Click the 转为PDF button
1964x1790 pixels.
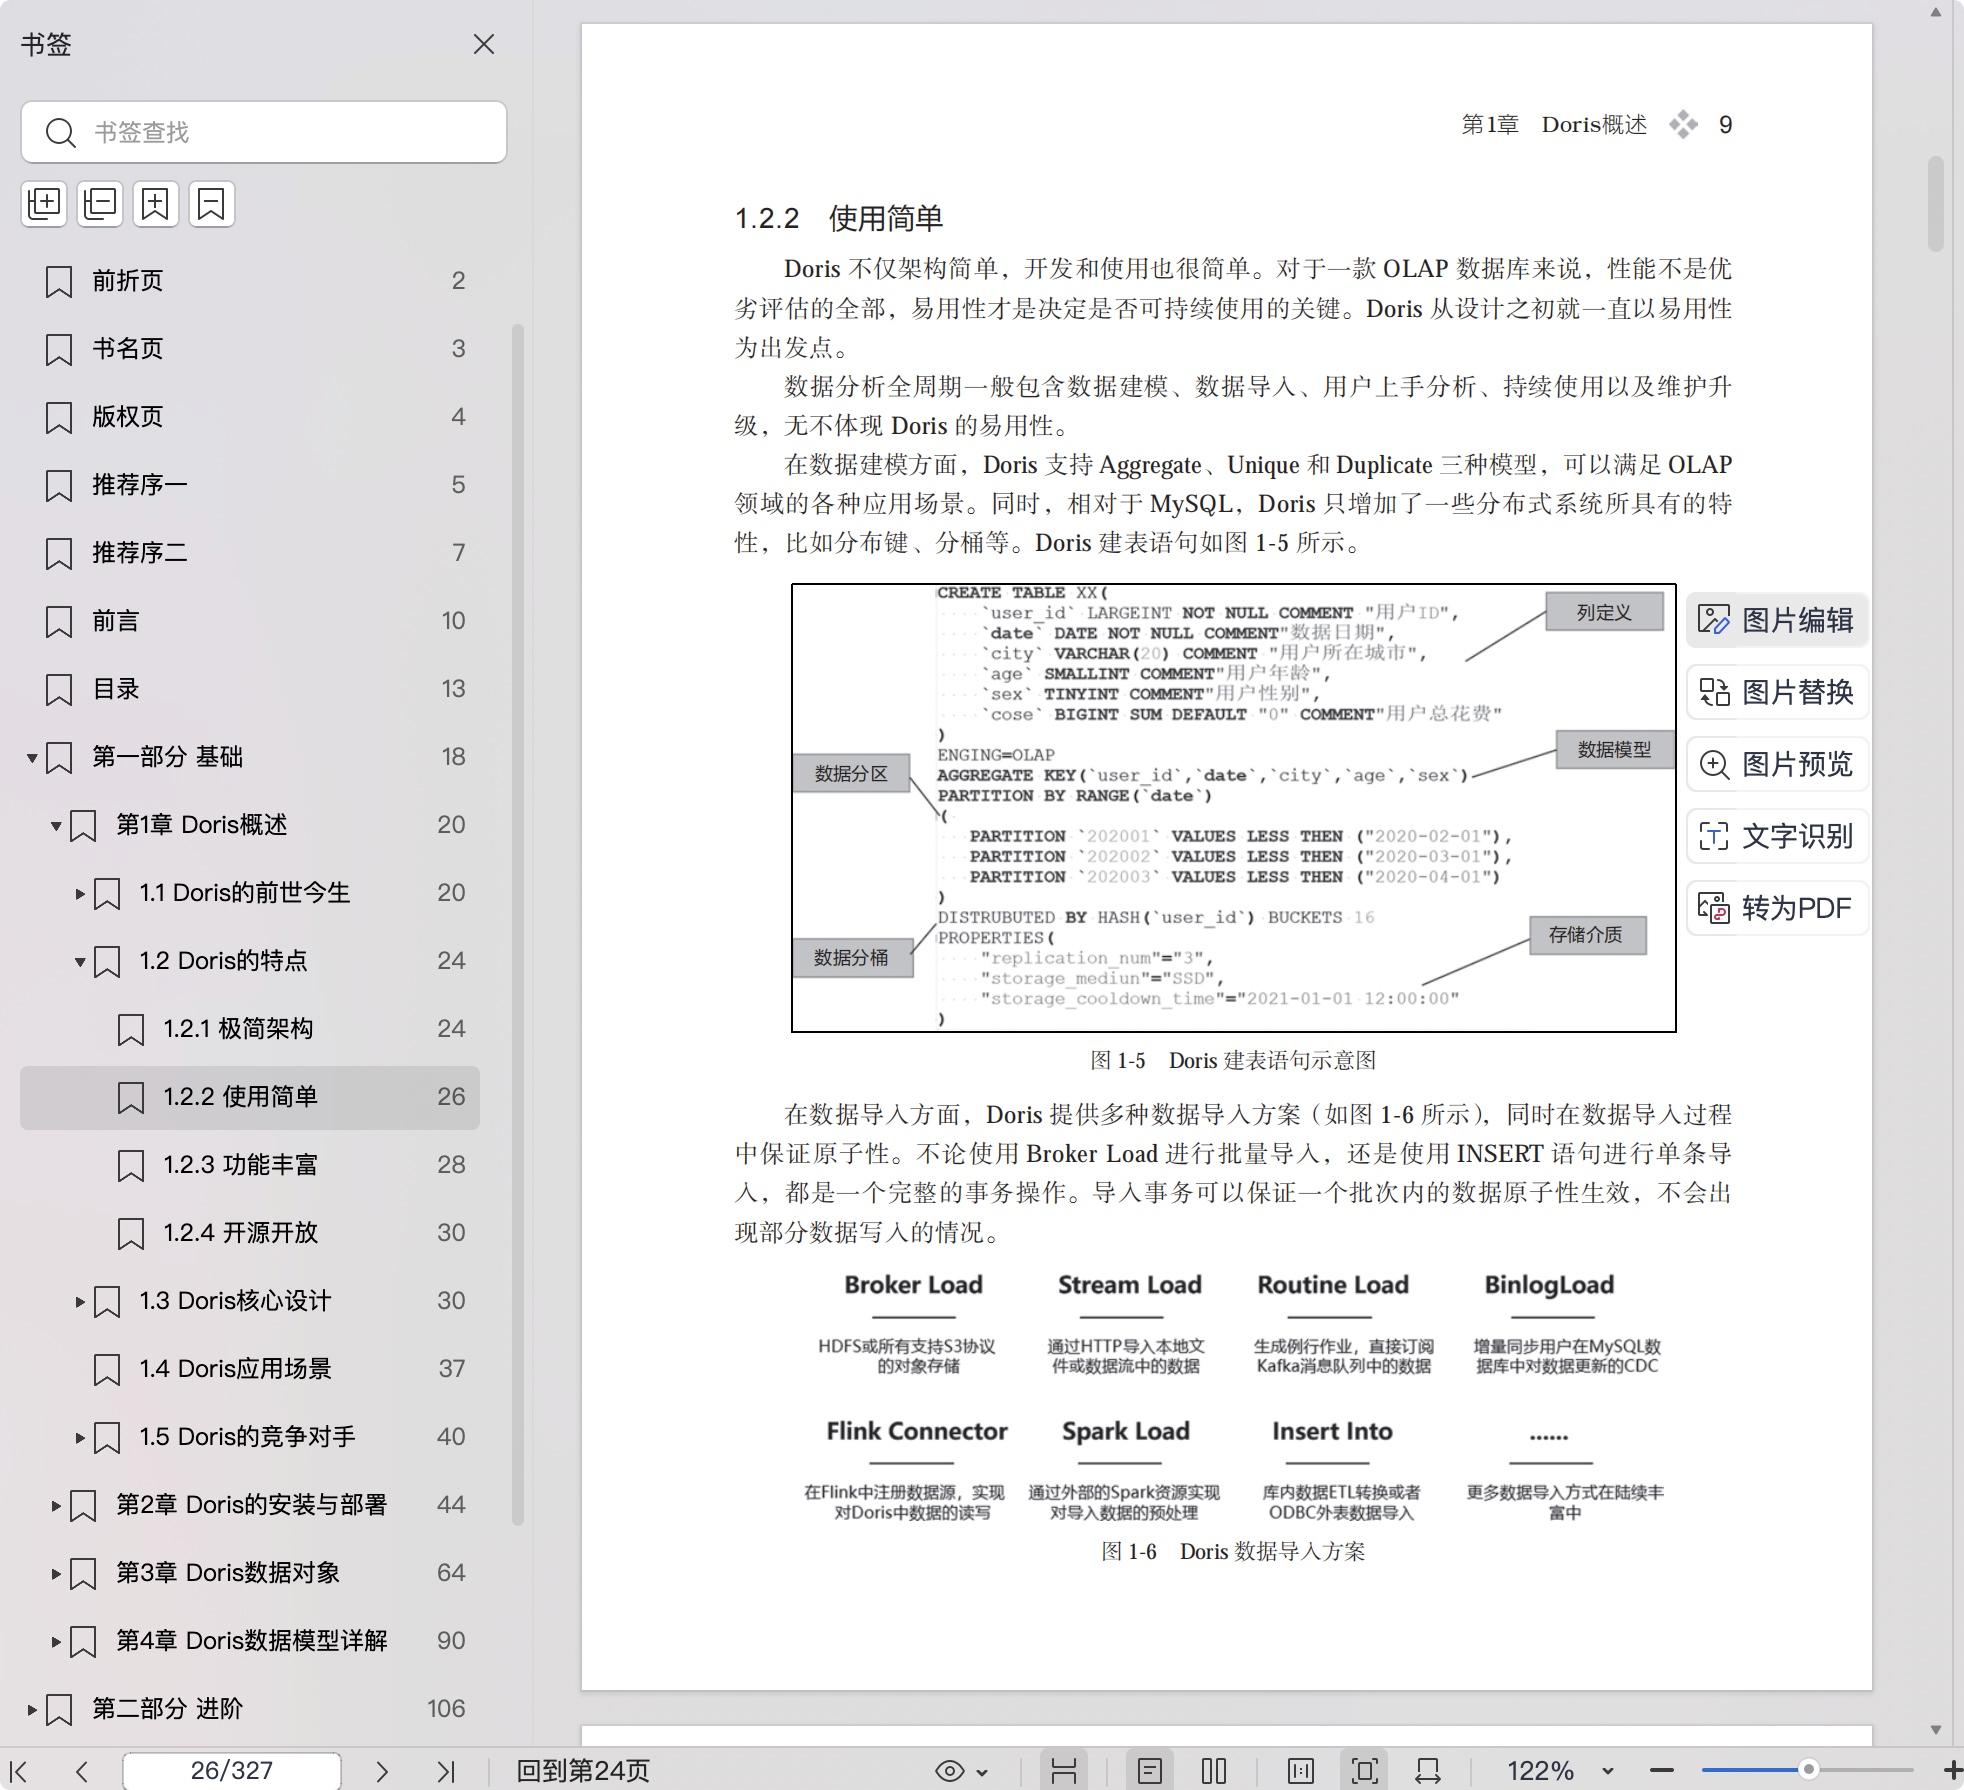[x=1777, y=908]
